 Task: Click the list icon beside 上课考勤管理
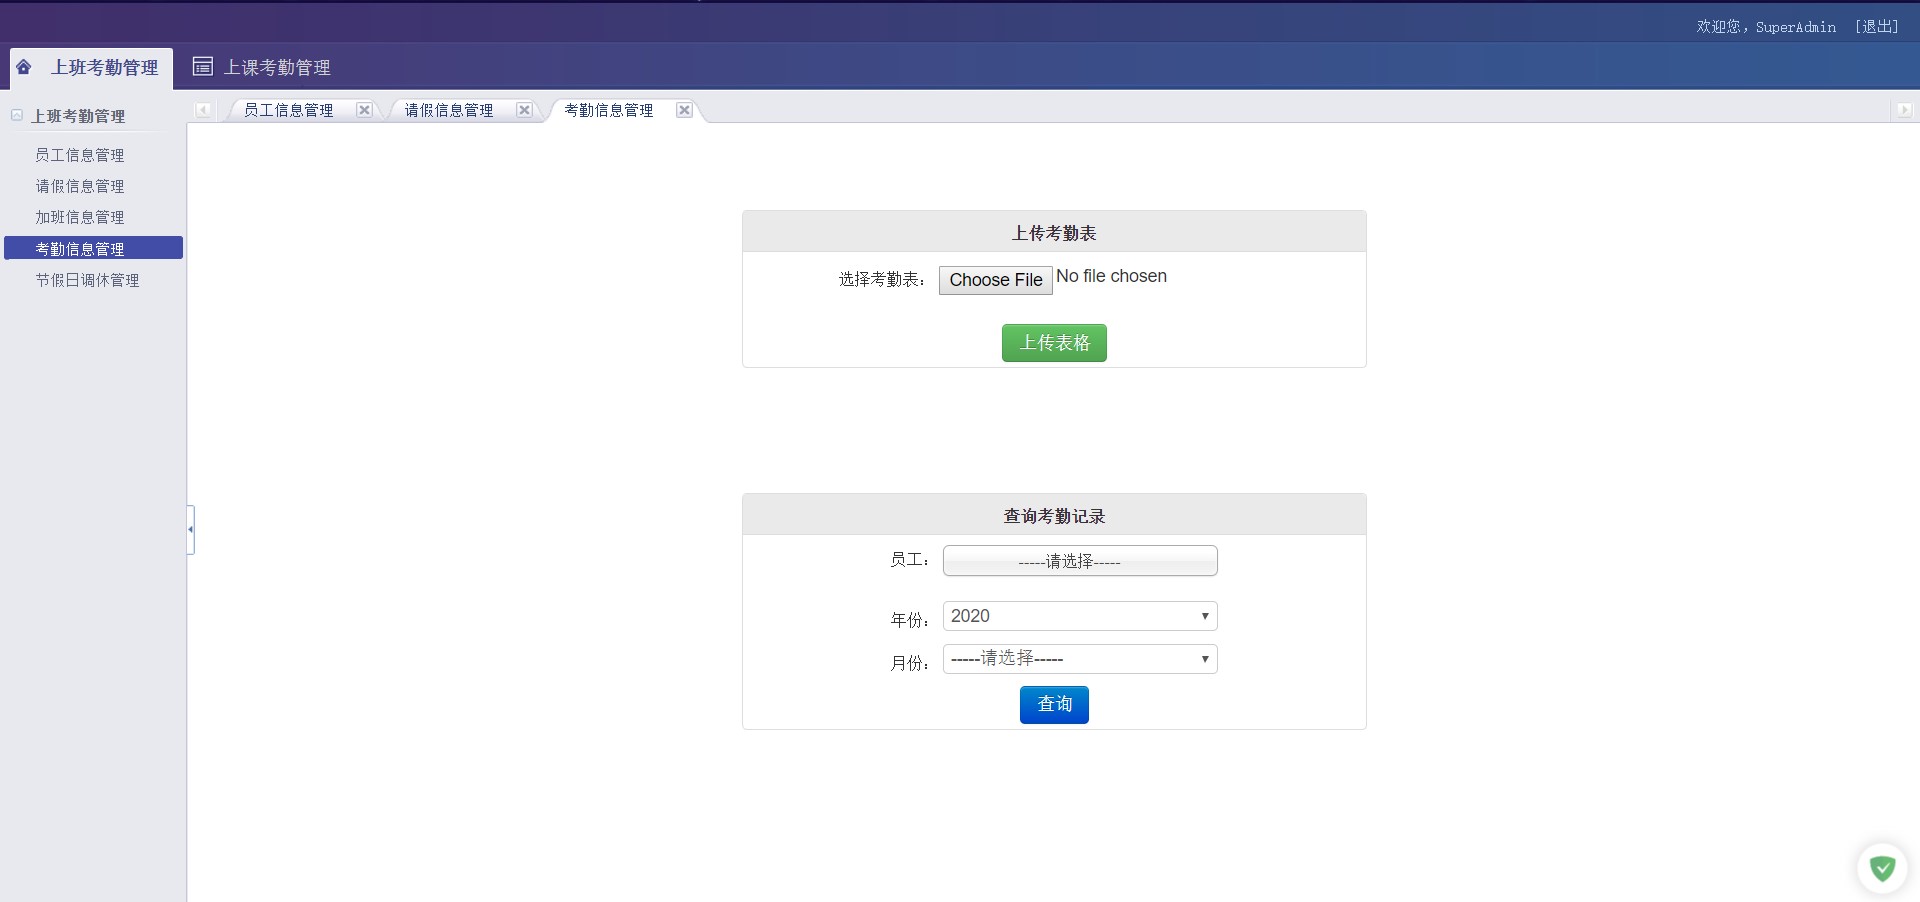coord(203,67)
